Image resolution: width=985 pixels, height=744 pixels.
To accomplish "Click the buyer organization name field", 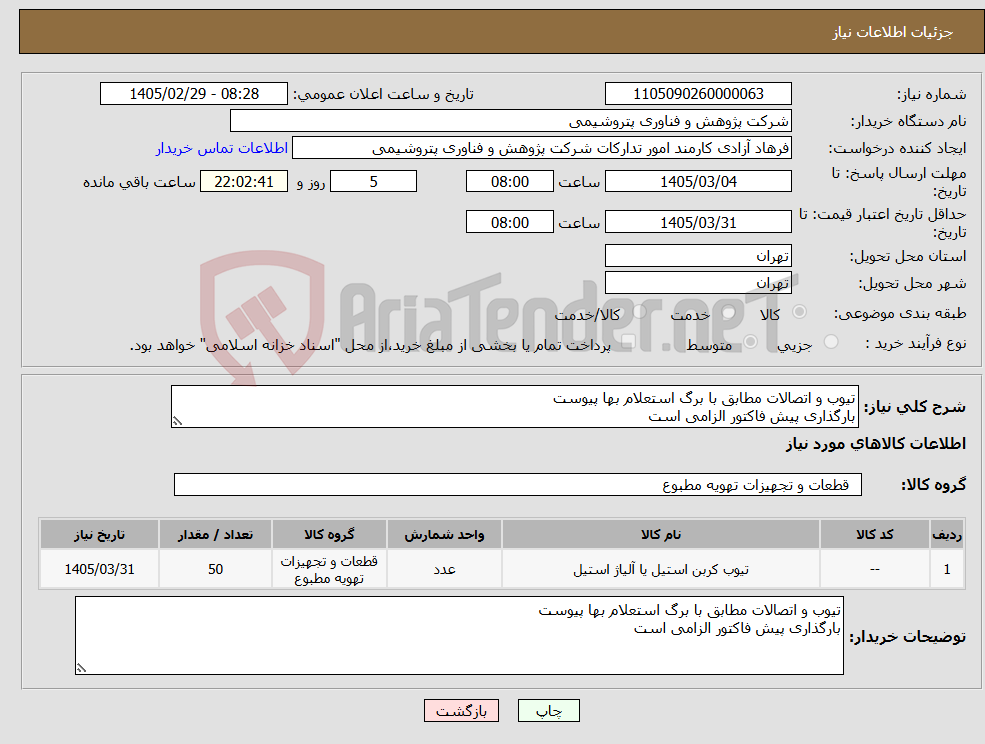I will pyautogui.click(x=510, y=121).
